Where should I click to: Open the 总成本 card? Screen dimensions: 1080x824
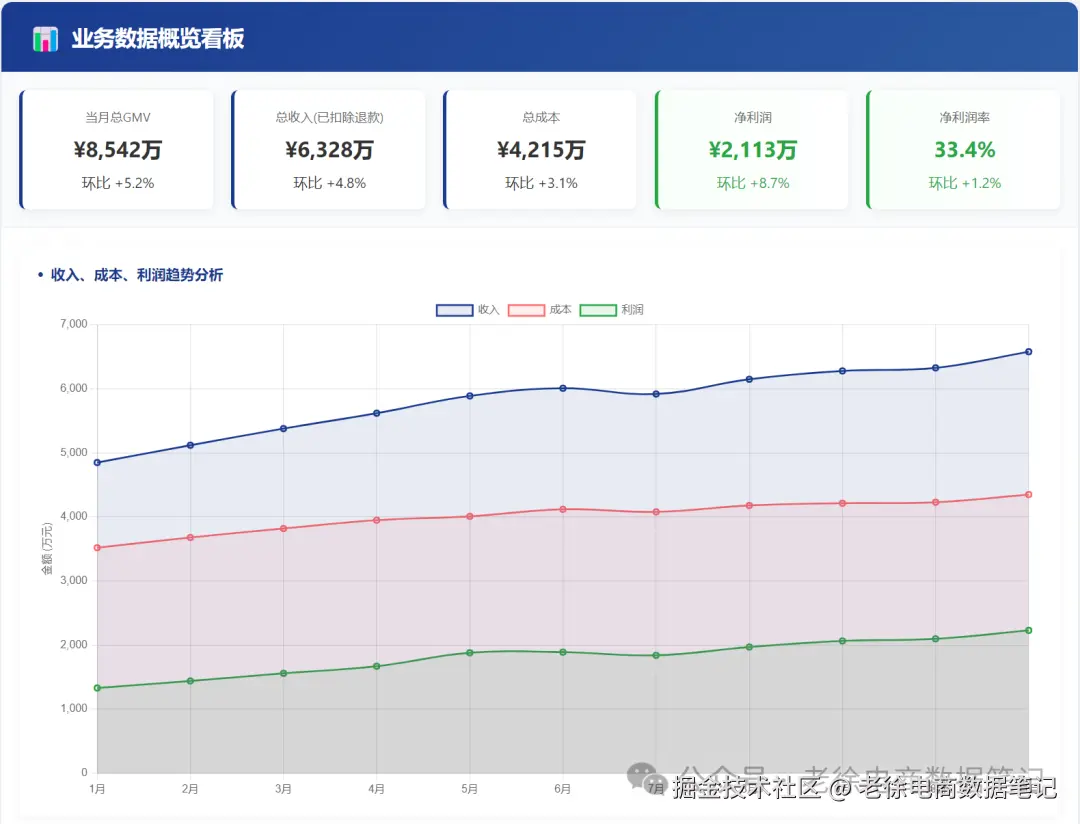541,150
